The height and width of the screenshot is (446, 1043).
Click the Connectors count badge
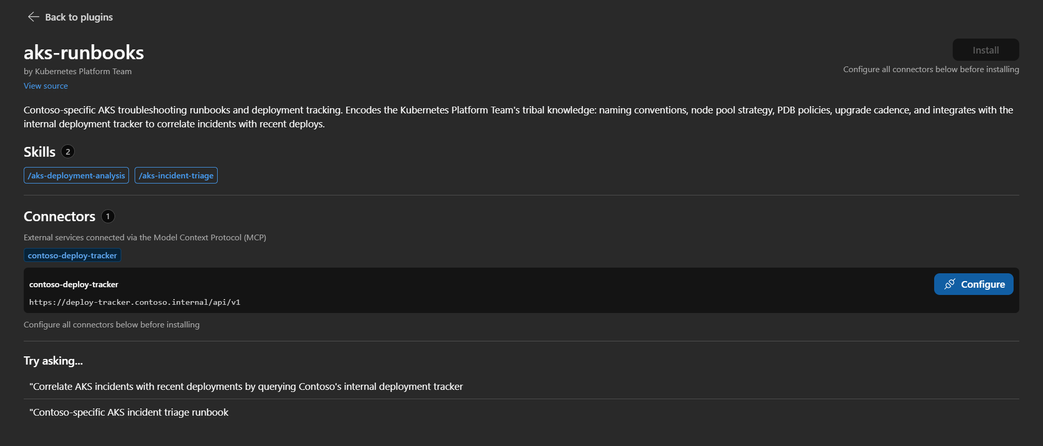108,216
